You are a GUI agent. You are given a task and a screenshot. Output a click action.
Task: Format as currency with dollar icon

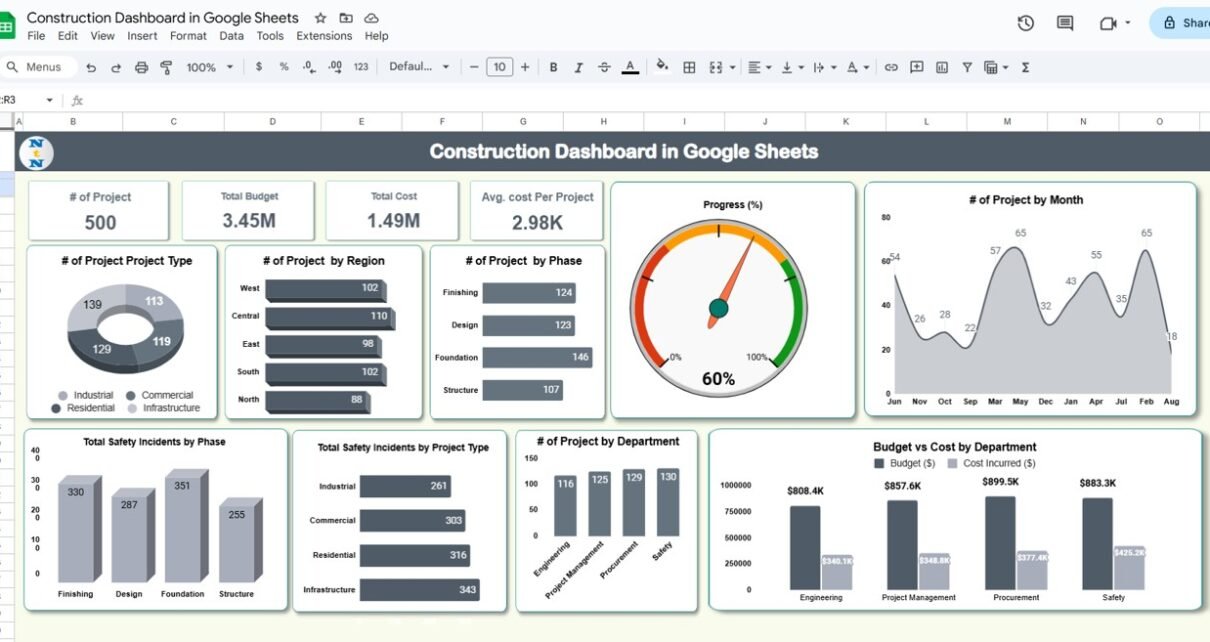(259, 67)
